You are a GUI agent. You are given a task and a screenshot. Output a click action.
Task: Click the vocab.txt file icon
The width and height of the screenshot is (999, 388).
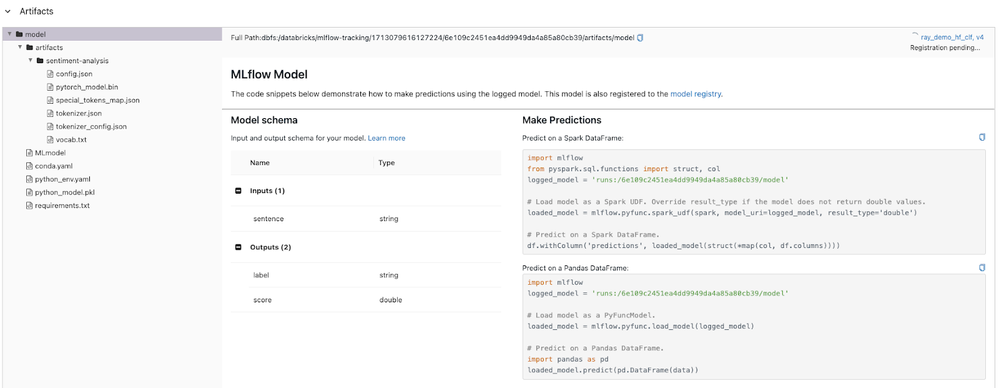coord(50,140)
